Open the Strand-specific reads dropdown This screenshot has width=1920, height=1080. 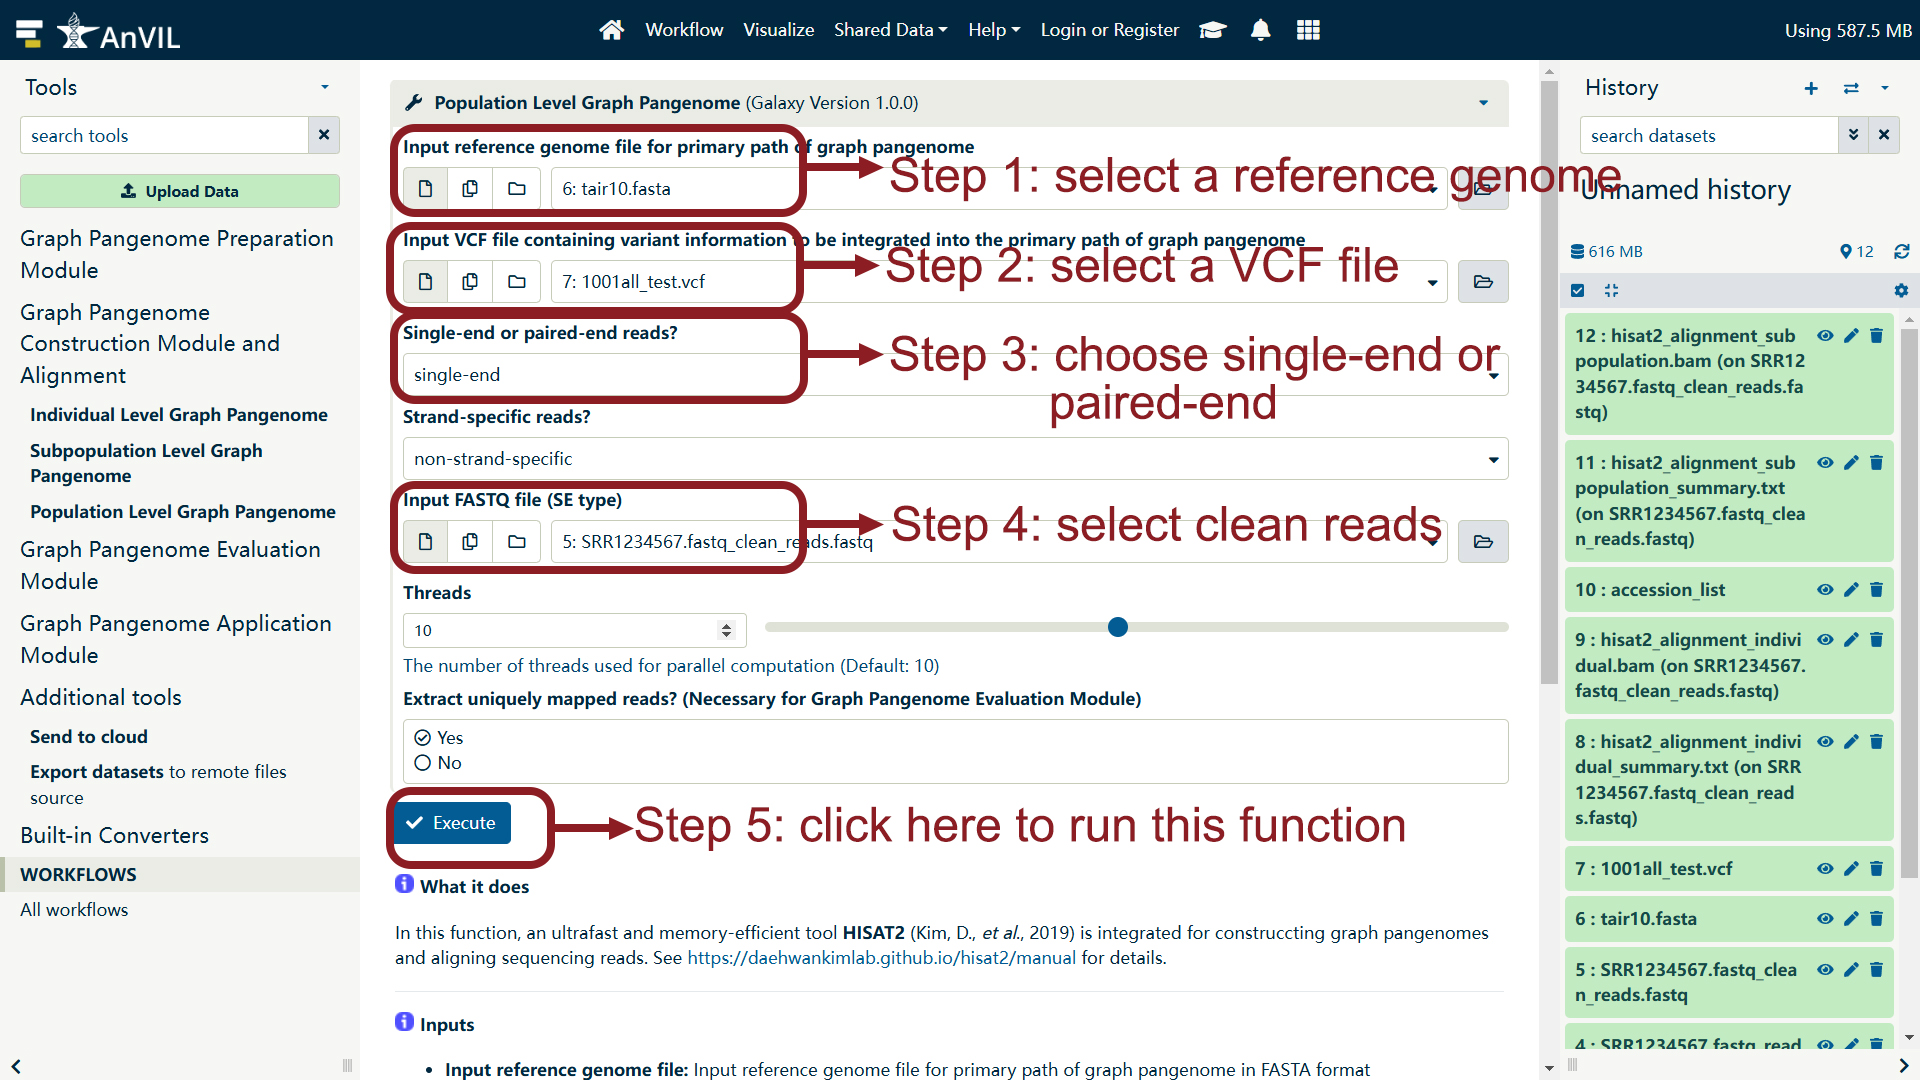(x=955, y=459)
